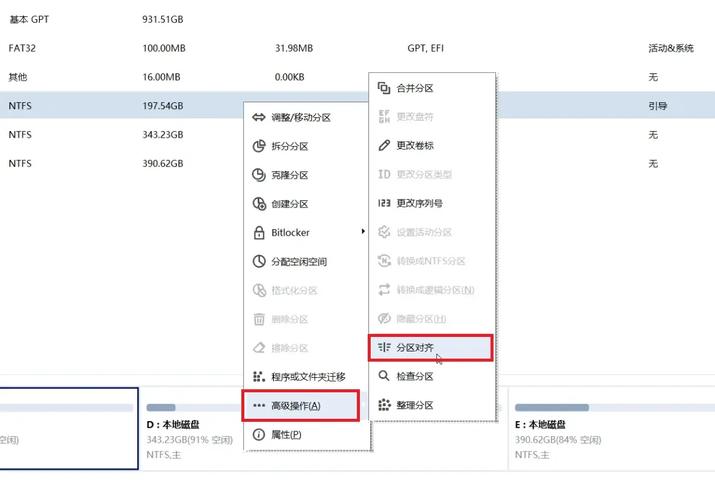Click the Bitlocker padlock icon
715x500 pixels.
259,232
